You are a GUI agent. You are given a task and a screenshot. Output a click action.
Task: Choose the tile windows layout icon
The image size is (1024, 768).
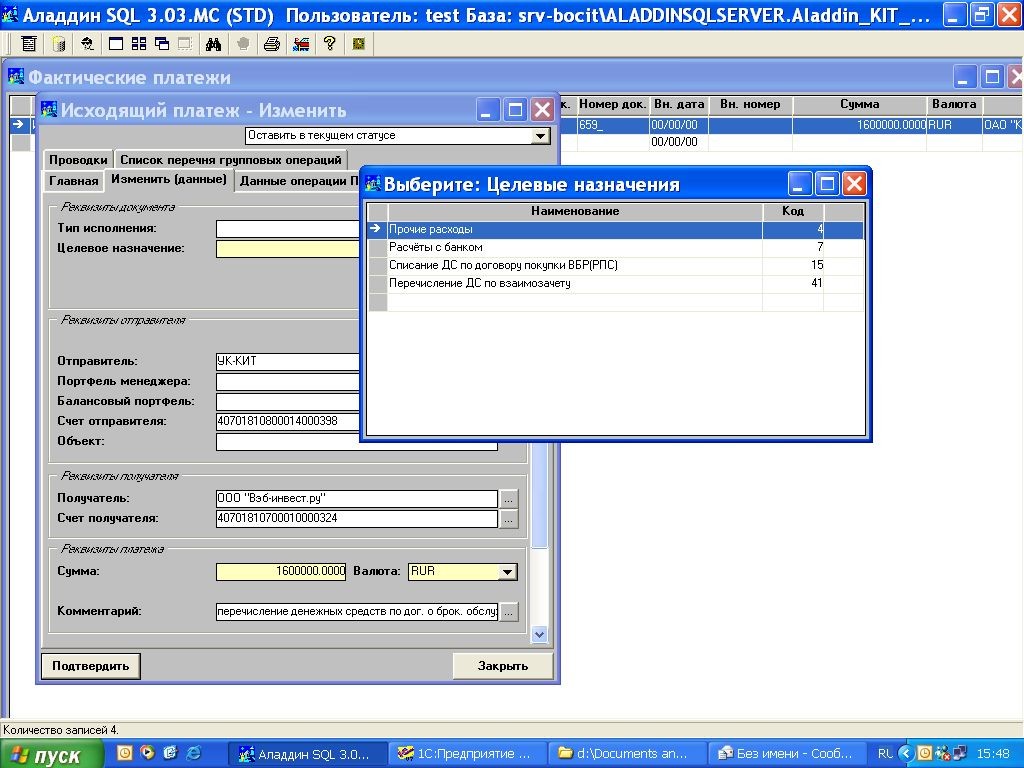[139, 44]
